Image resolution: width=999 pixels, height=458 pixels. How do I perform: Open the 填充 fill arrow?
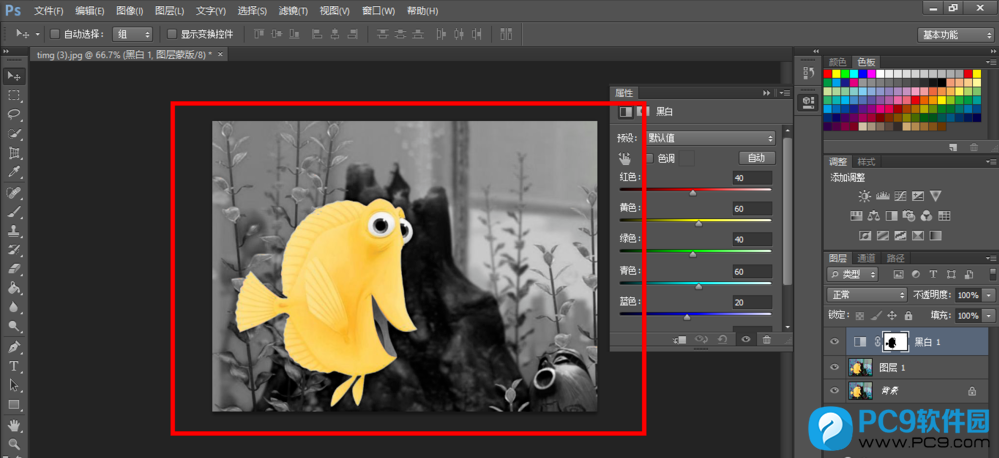click(989, 315)
